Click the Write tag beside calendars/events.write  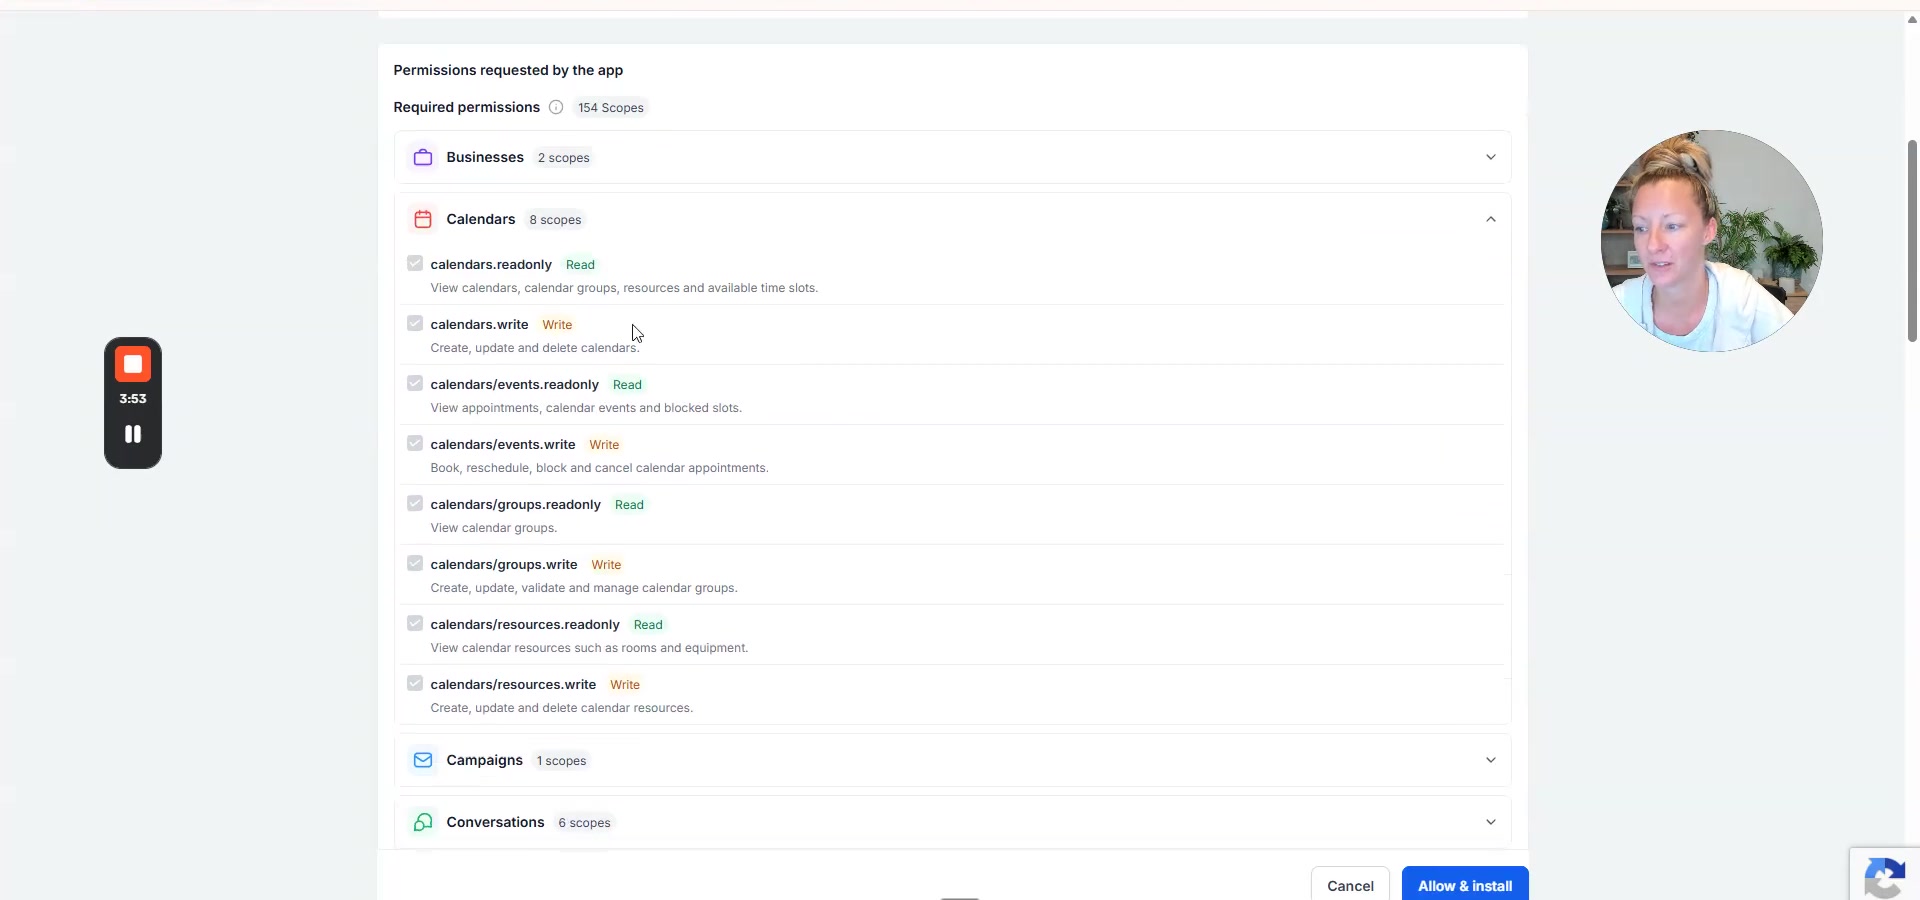[604, 445]
